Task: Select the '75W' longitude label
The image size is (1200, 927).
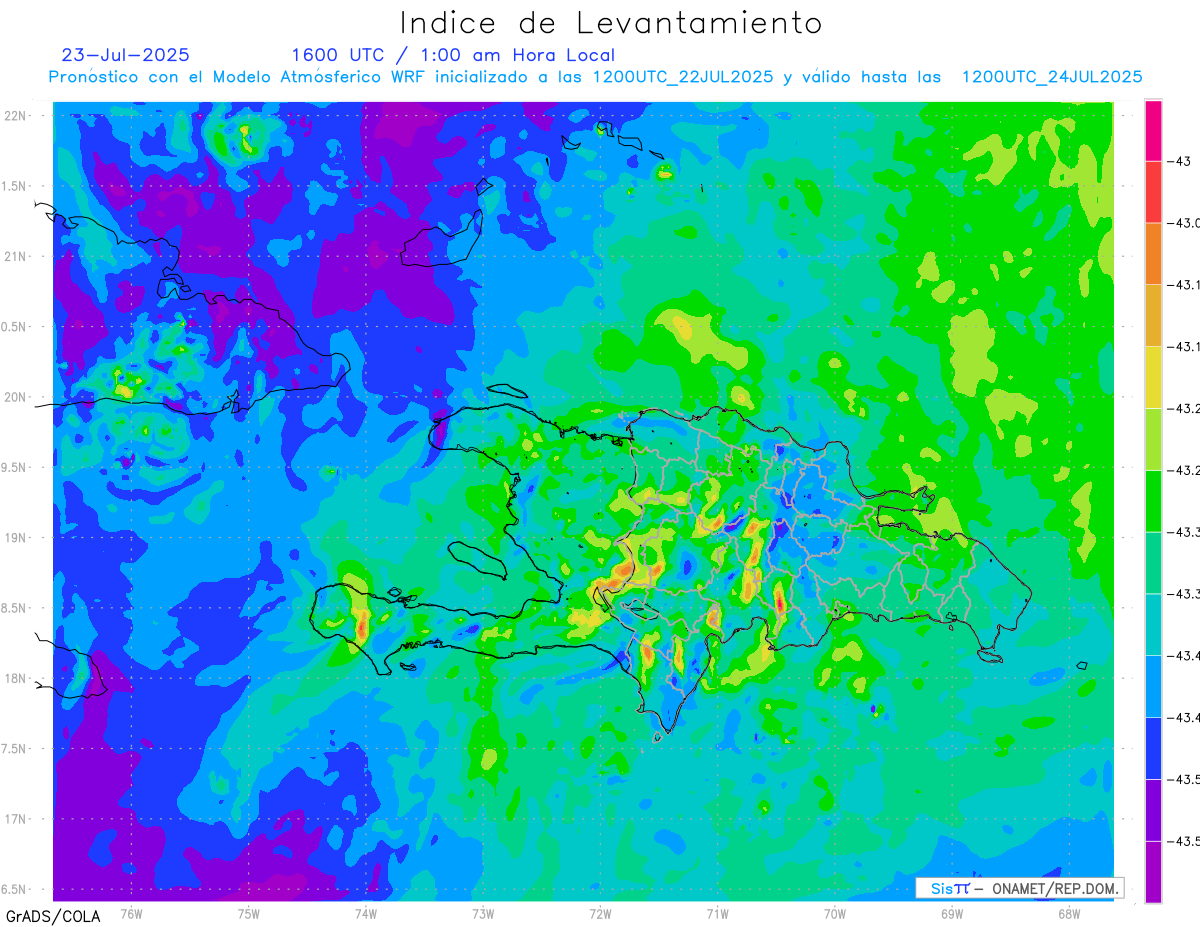Action: pyautogui.click(x=248, y=913)
